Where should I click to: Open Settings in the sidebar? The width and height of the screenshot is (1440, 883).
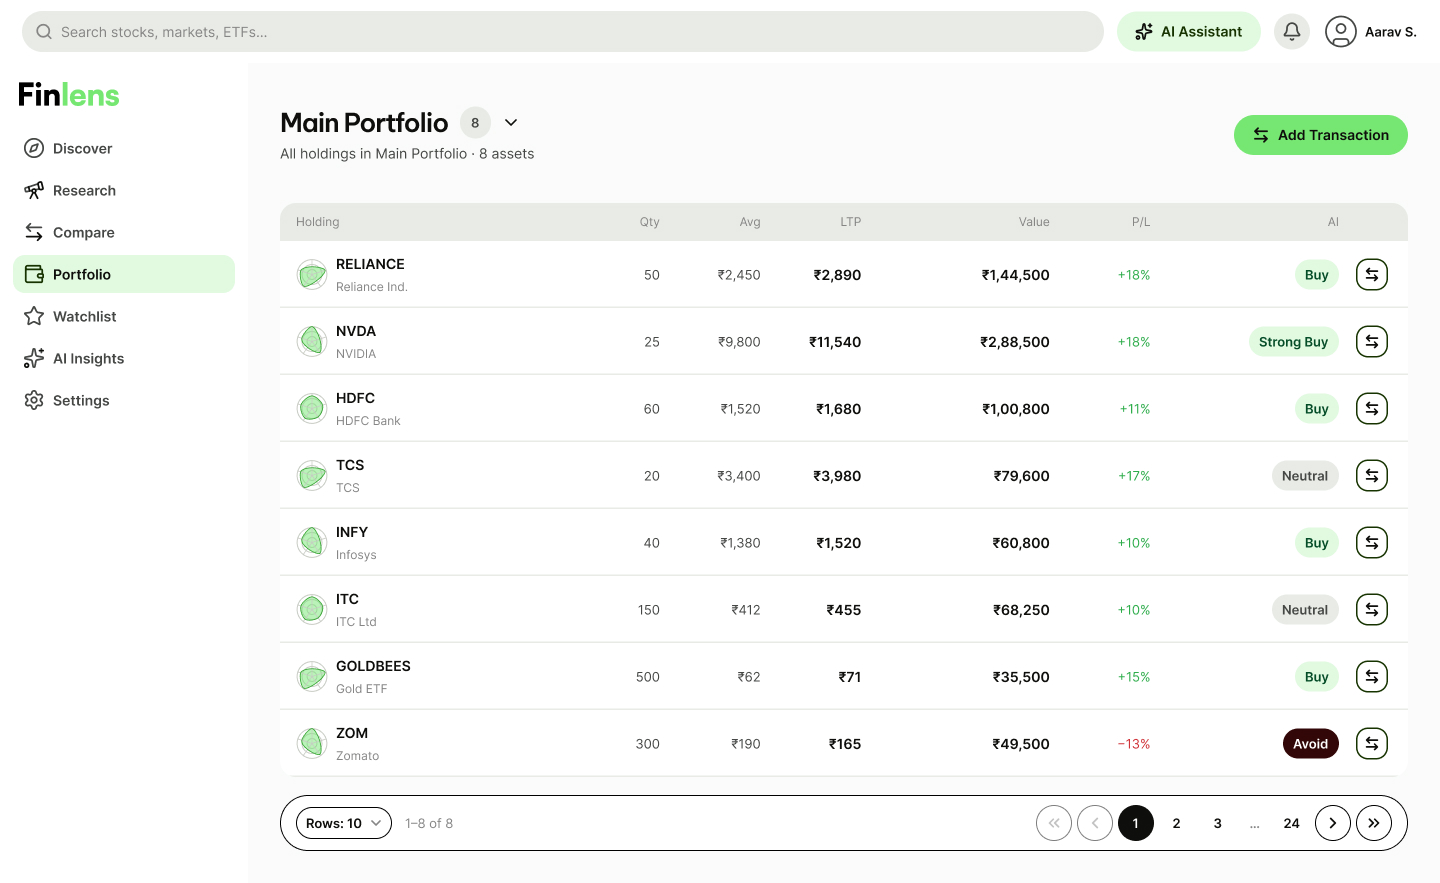coord(124,400)
